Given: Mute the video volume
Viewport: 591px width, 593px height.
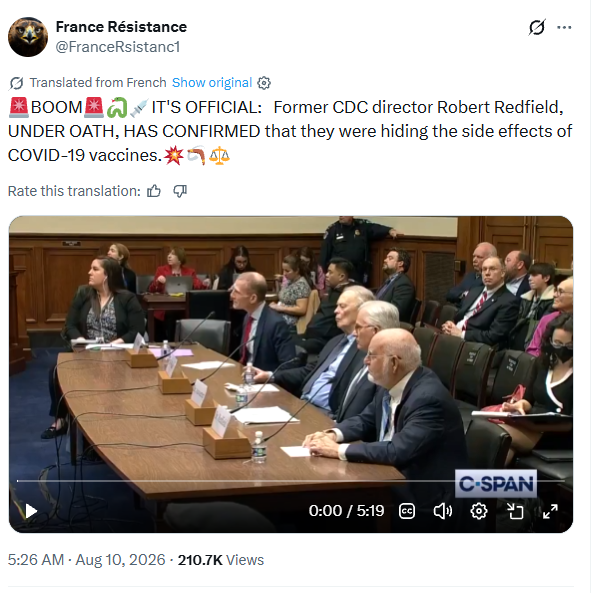Looking at the screenshot, I should (x=443, y=511).
